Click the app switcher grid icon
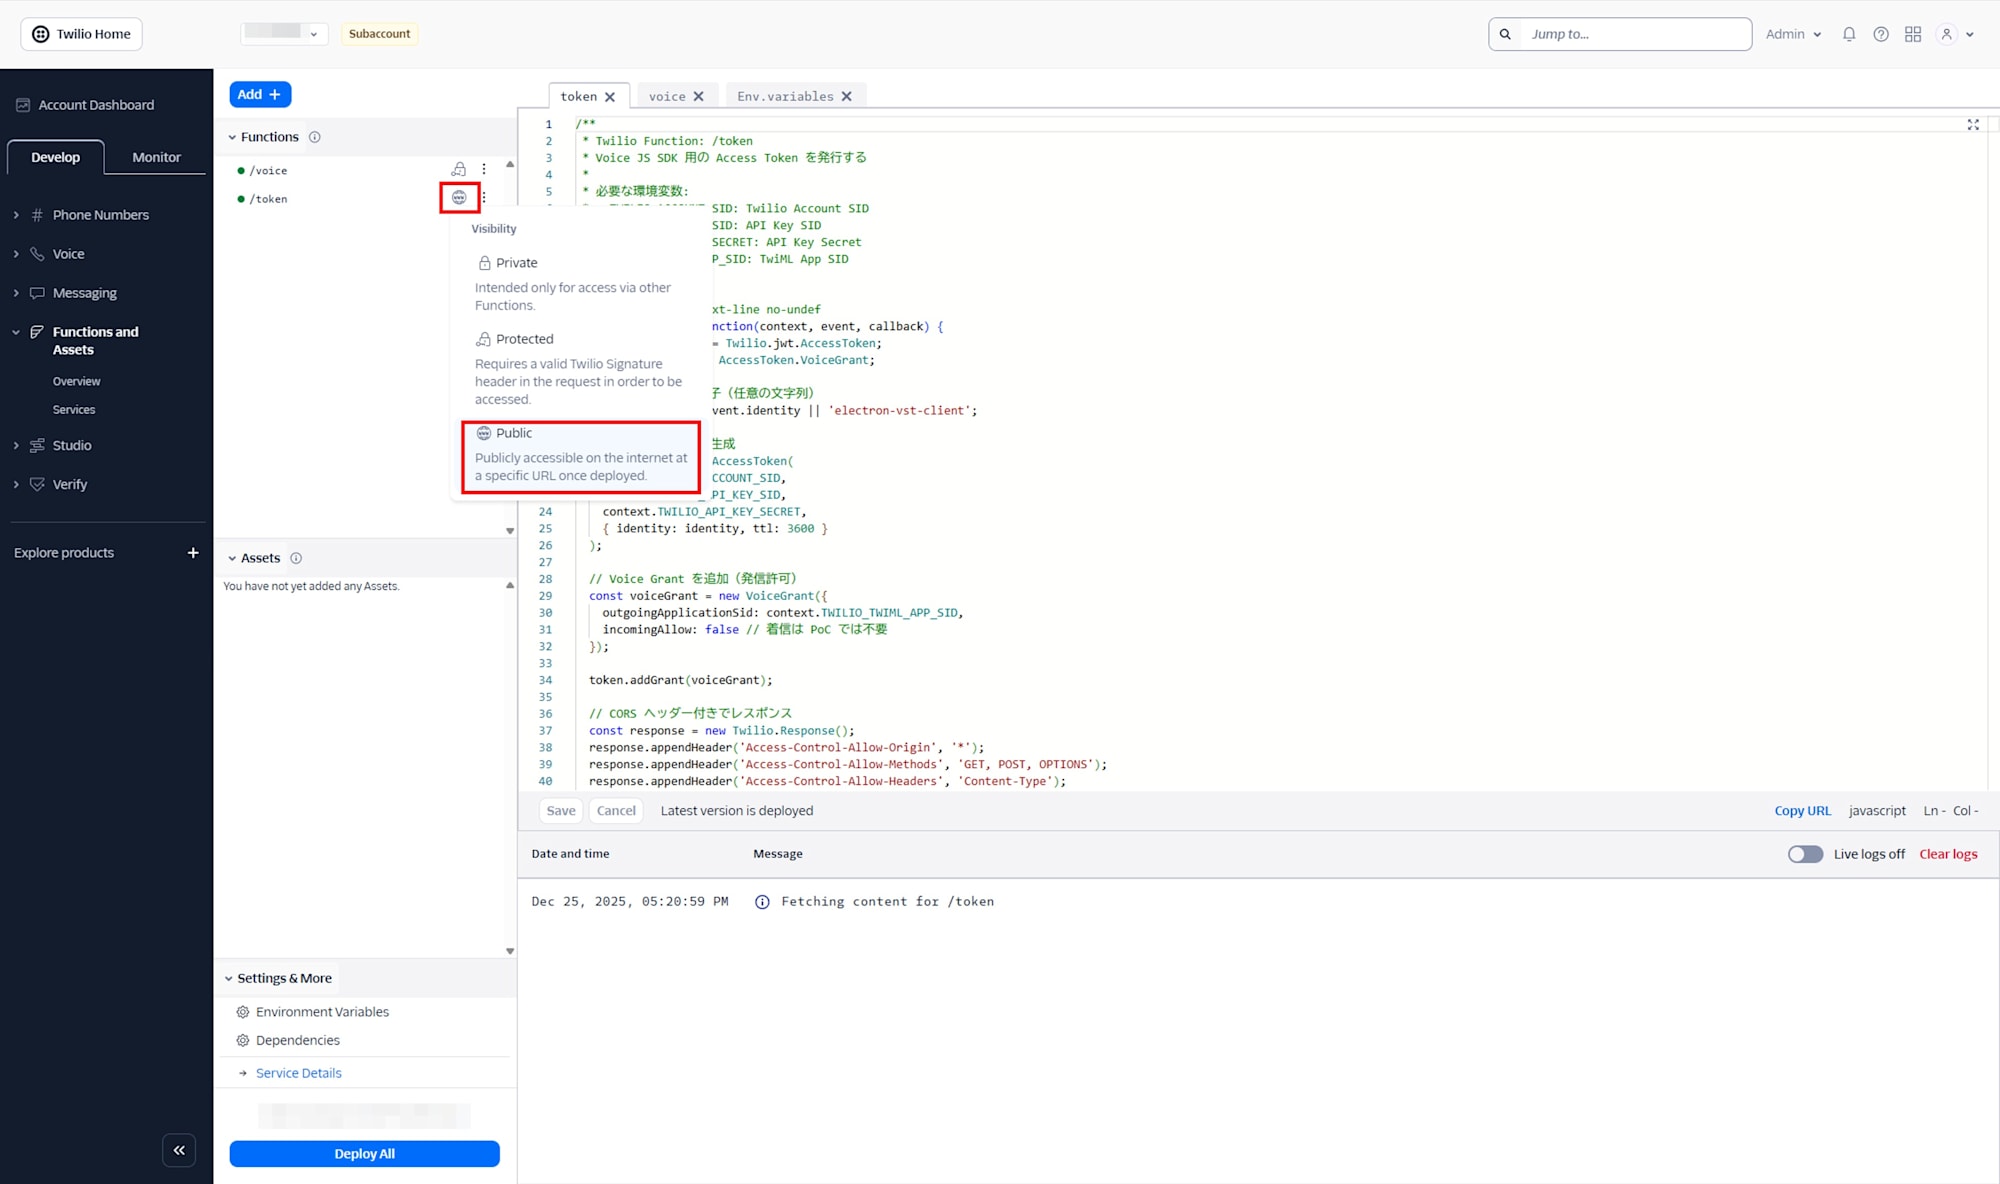The width and height of the screenshot is (2000, 1184). [x=1913, y=33]
